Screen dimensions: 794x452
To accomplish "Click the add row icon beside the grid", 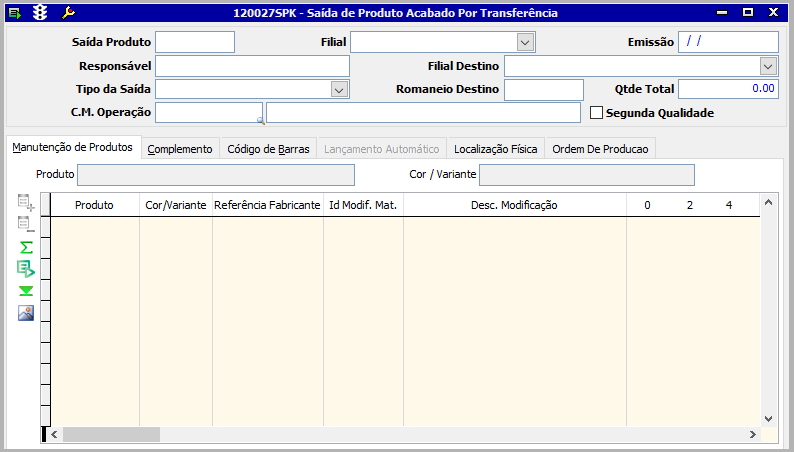I will pyautogui.click(x=26, y=202).
